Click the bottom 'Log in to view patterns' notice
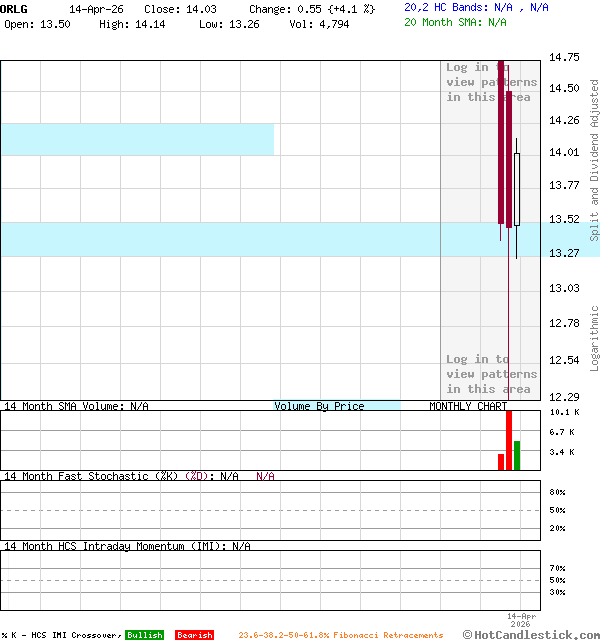 (489, 374)
